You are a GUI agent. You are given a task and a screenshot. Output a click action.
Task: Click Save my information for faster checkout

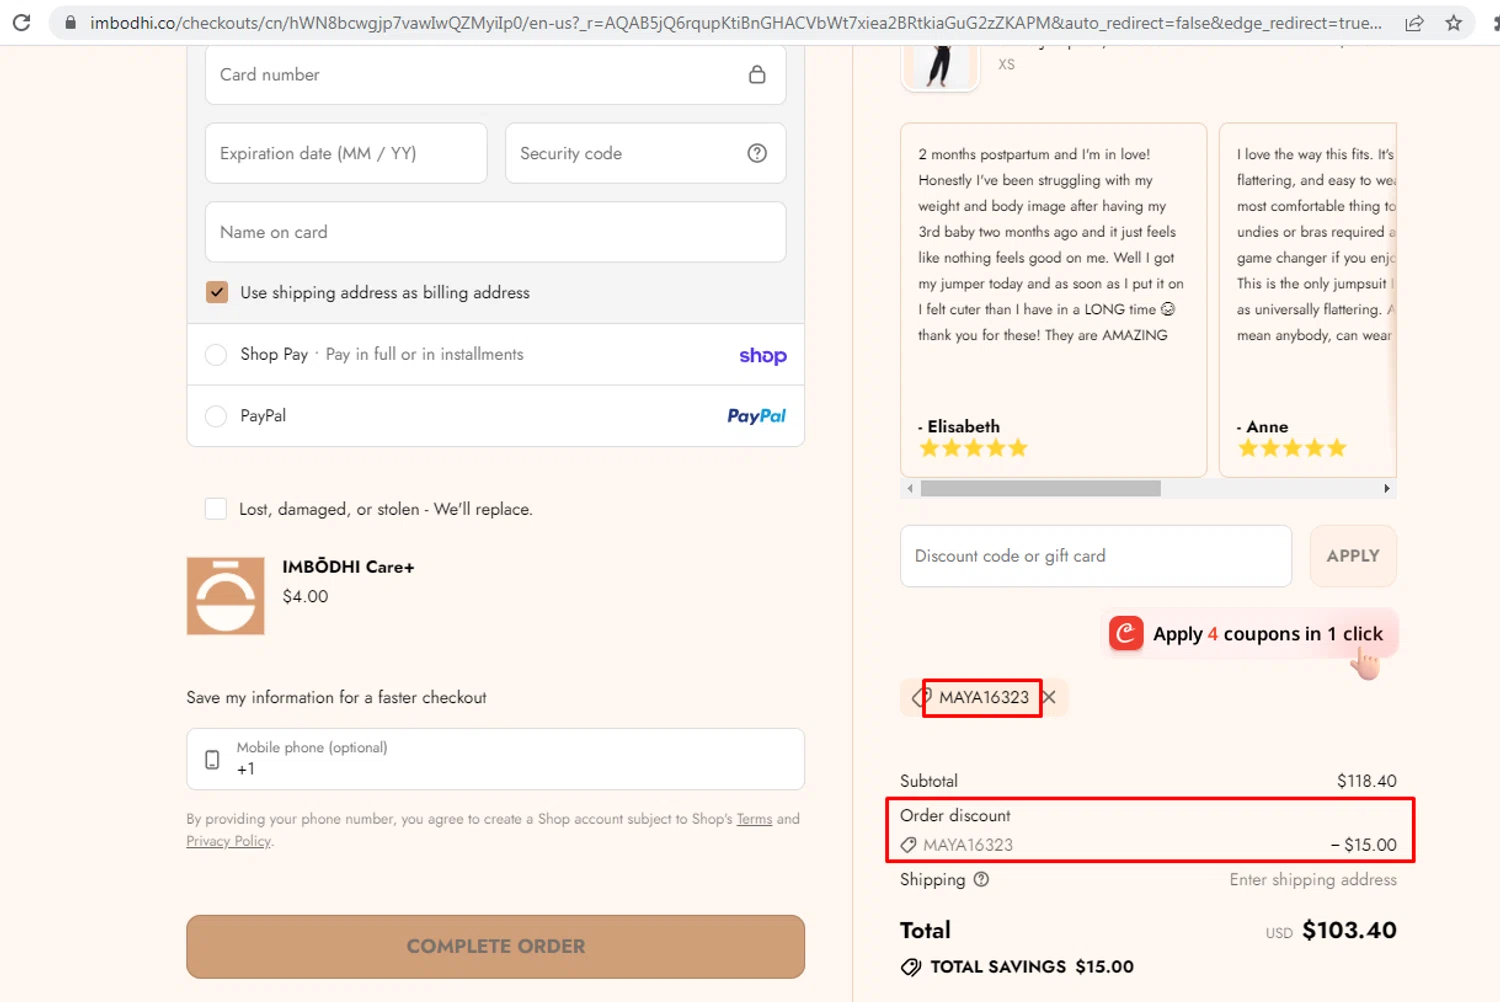pyautogui.click(x=336, y=698)
